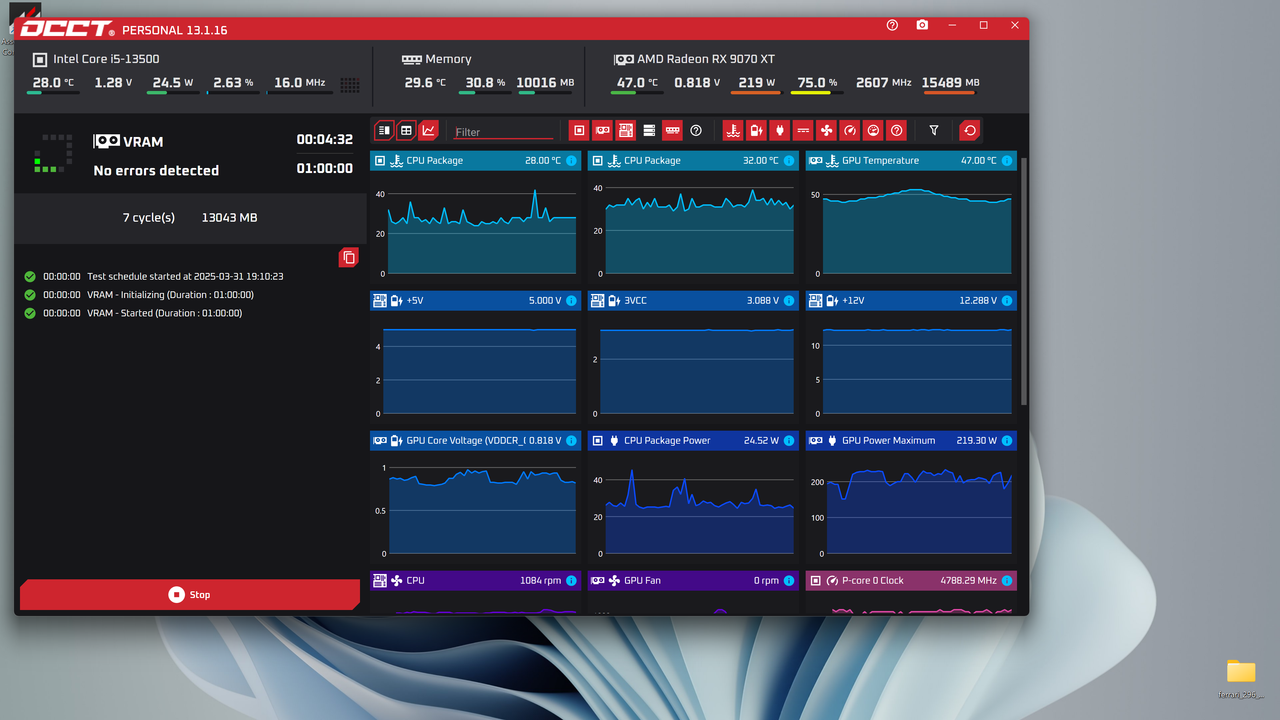Toggle the motherboard sensor filter

(626, 130)
